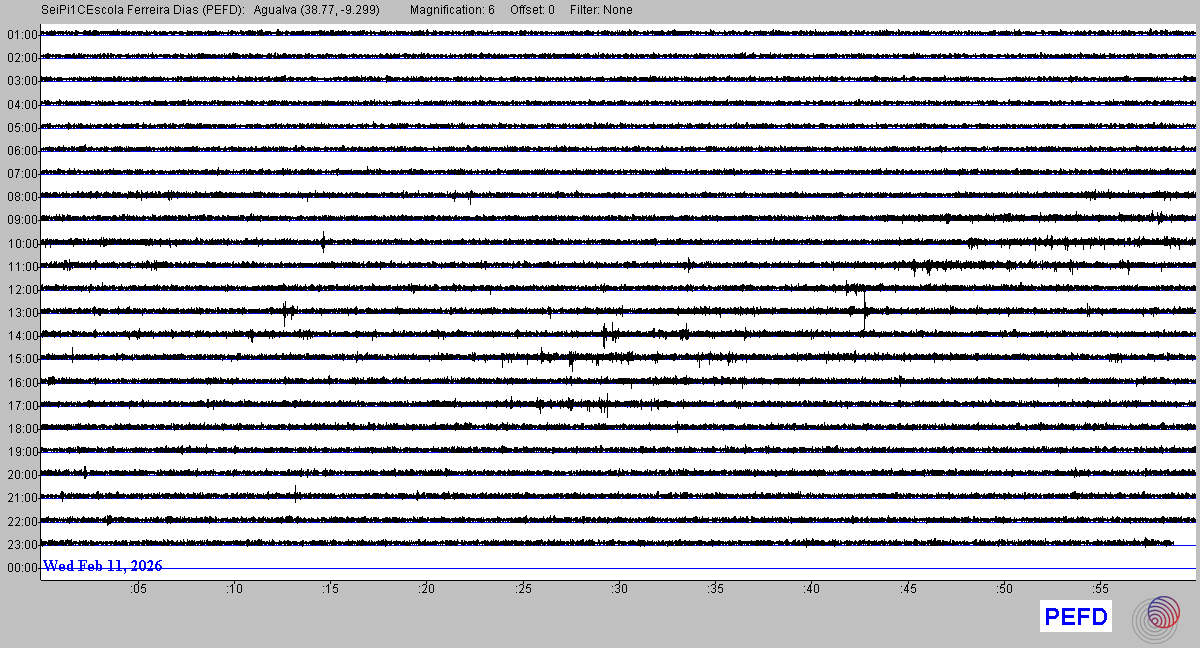The image size is (1200, 648).
Task: Click the Escola Ferreira Dias station title
Action: coord(145,10)
